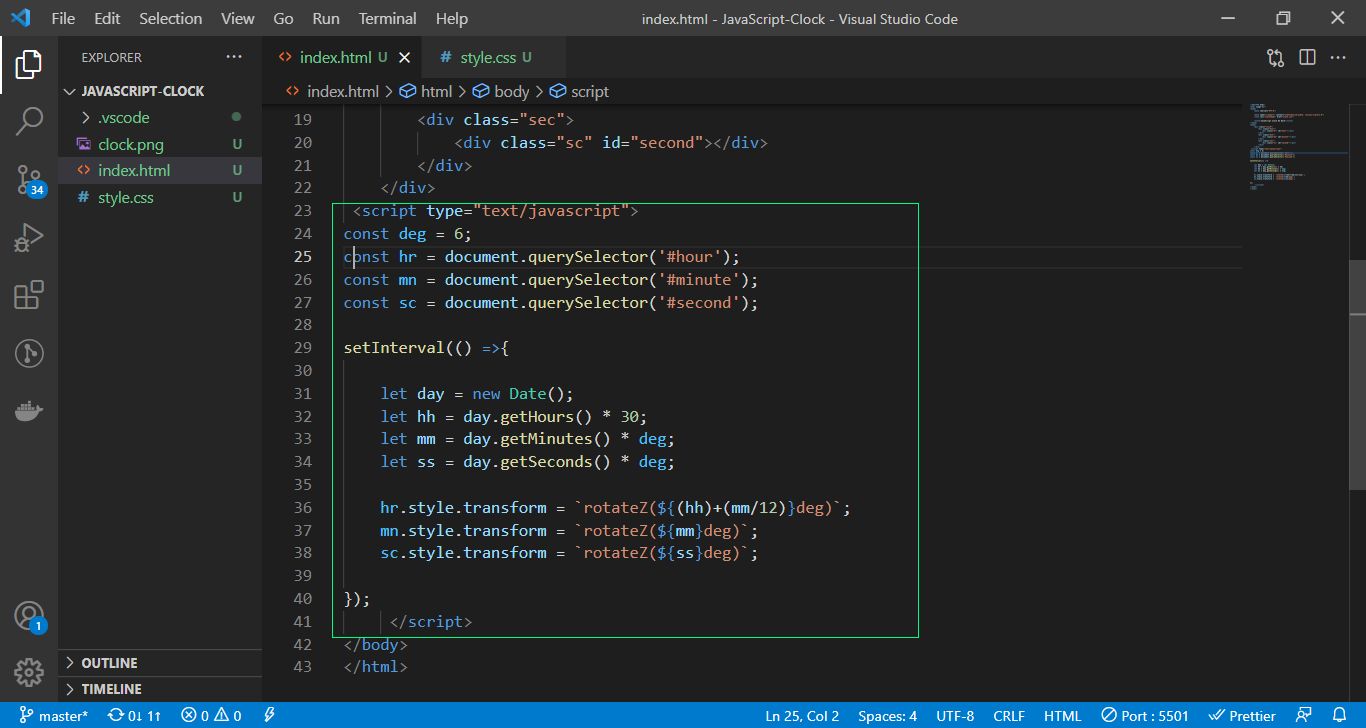Image resolution: width=1366 pixels, height=728 pixels.
Task: Select the index.html editor tab
Action: point(342,58)
